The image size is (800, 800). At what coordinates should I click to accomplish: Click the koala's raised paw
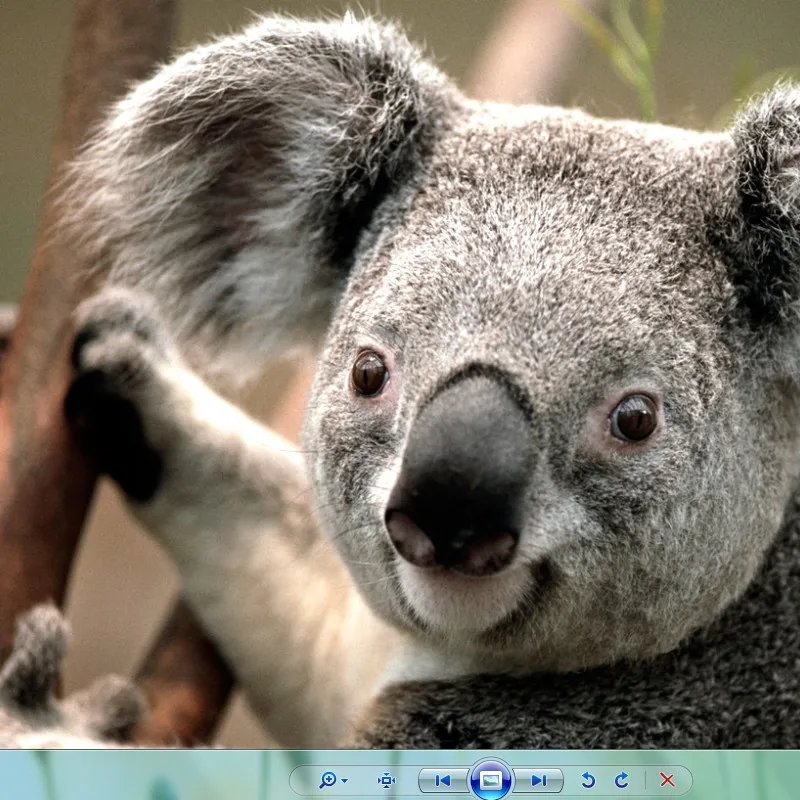pyautogui.click(x=115, y=390)
